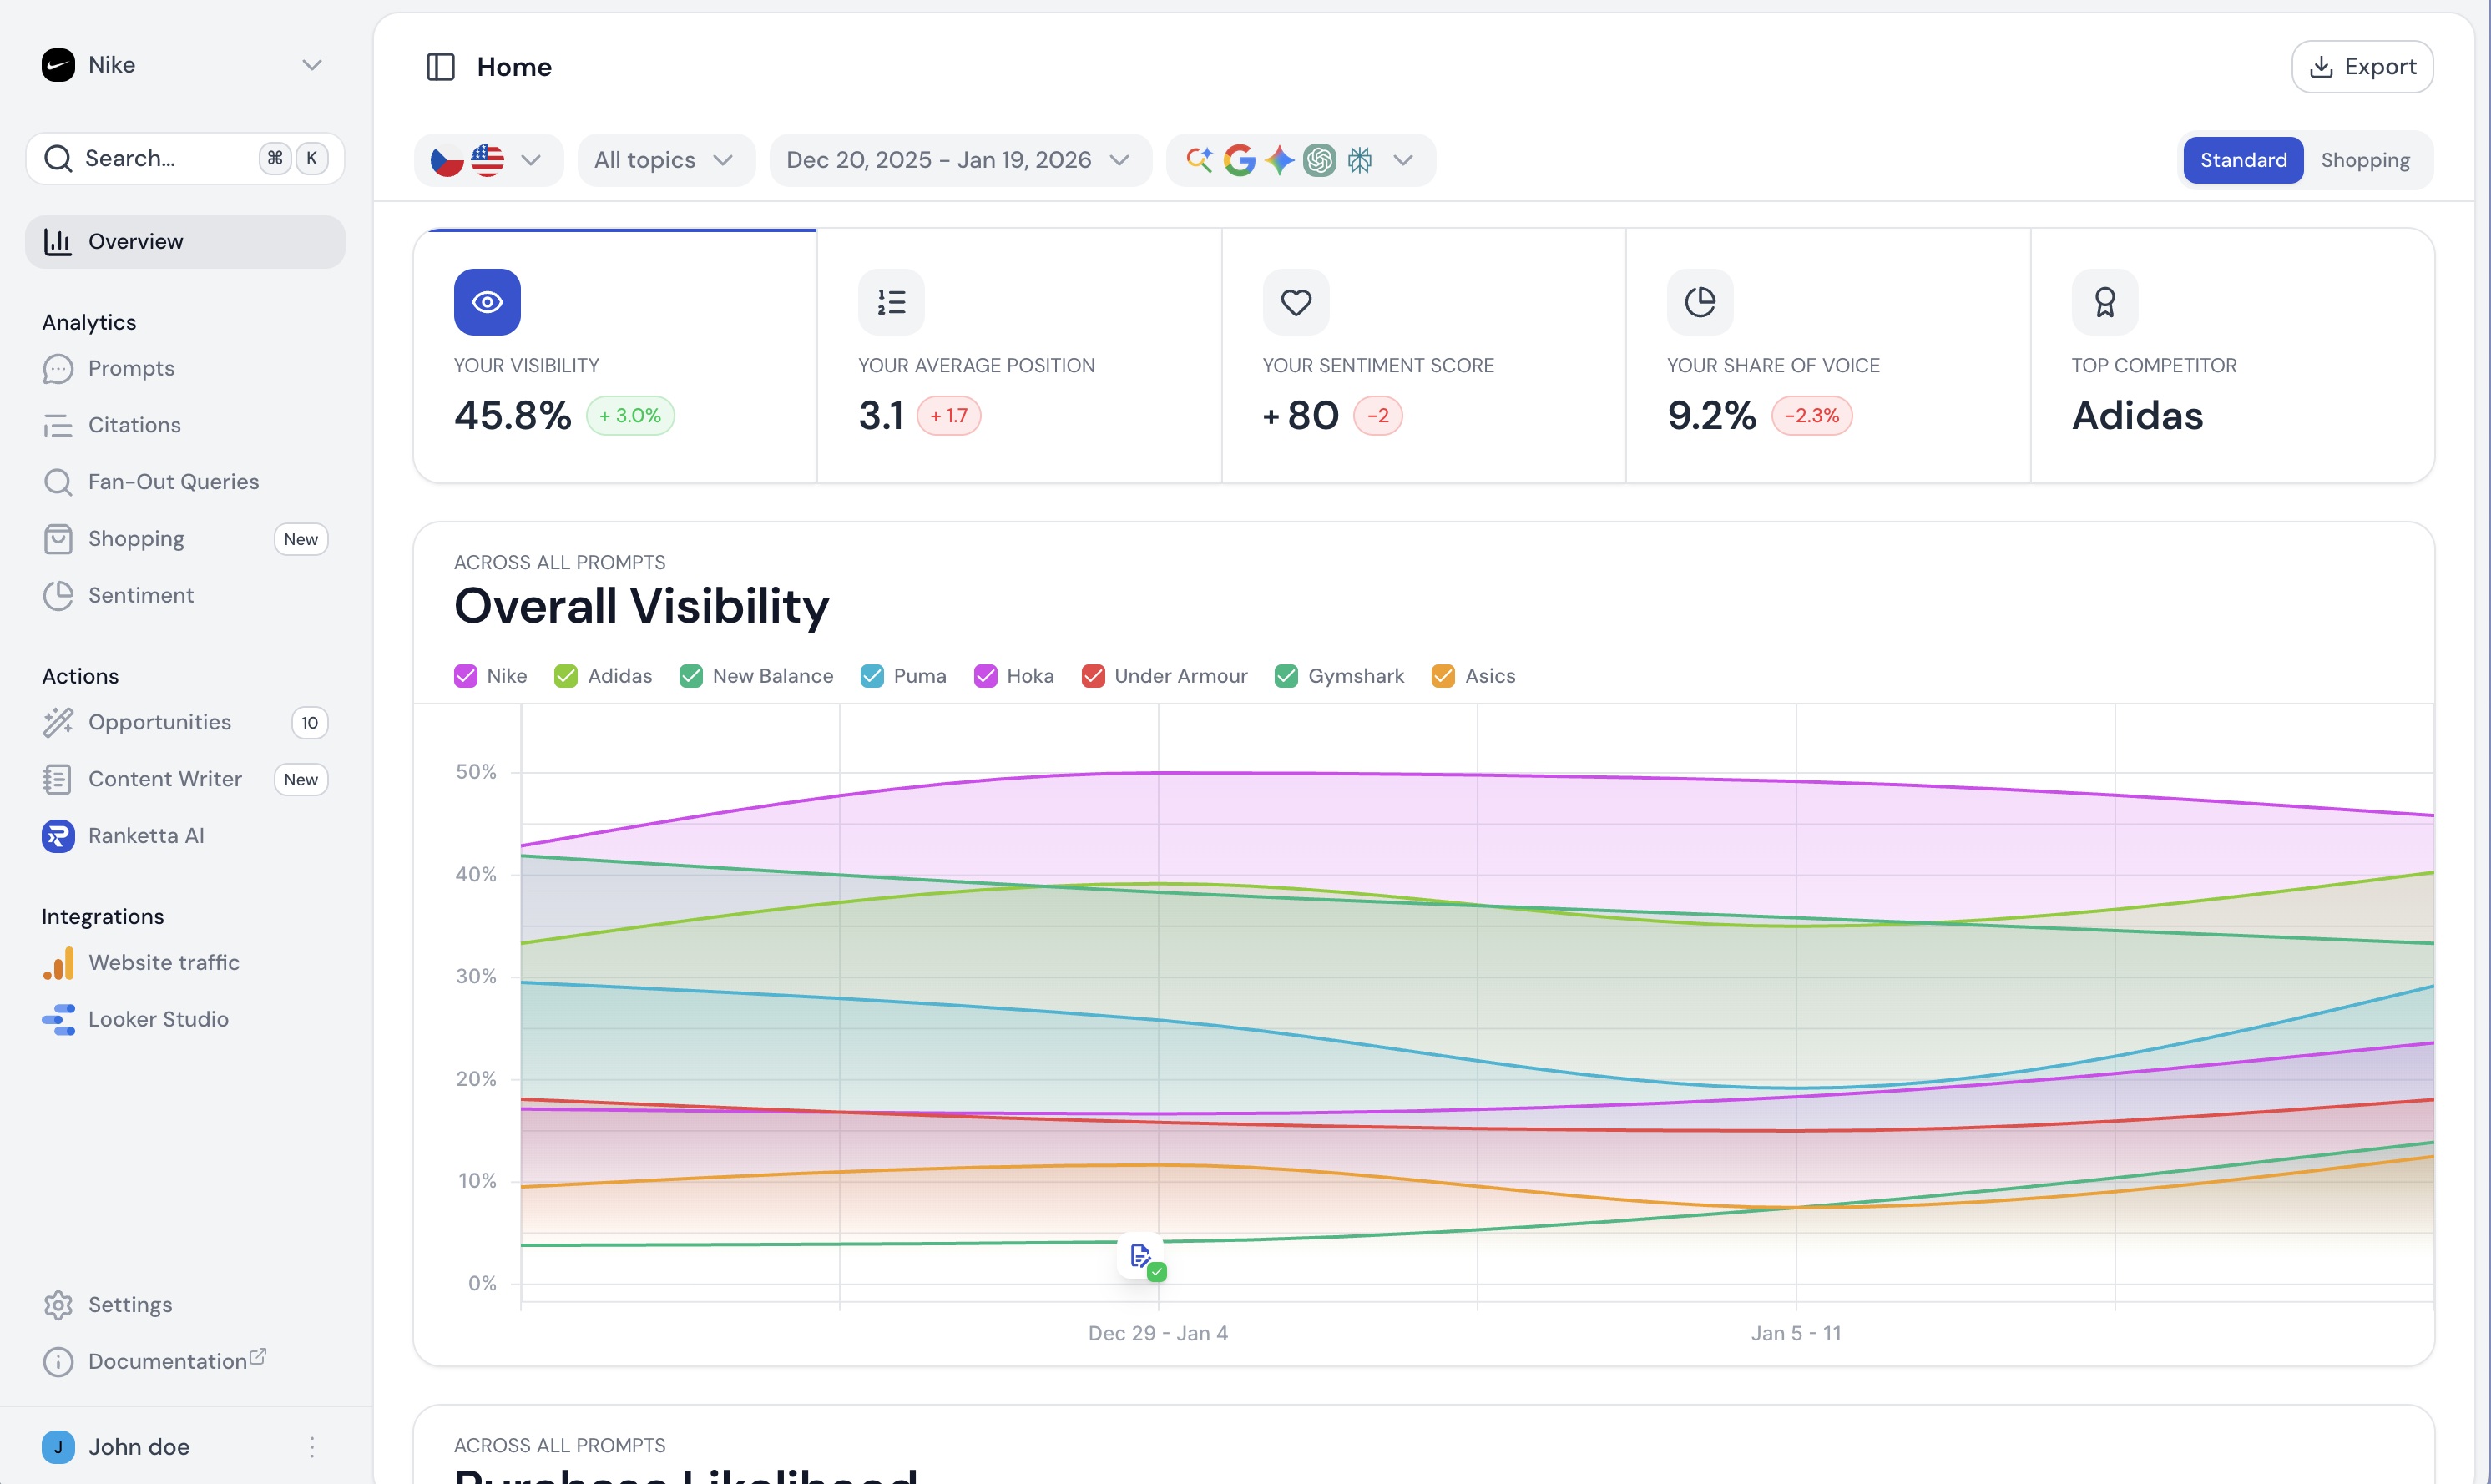
Task: Open the All topics dropdown
Action: (665, 160)
